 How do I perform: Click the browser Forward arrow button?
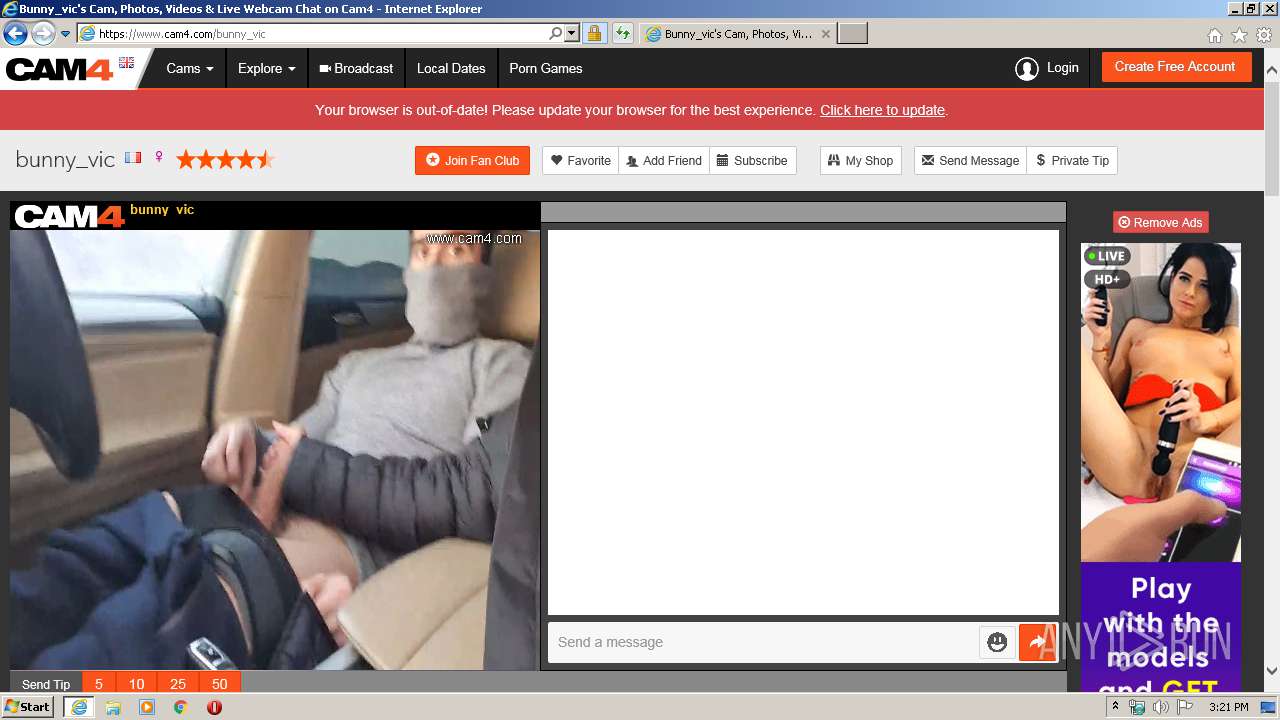(43, 34)
